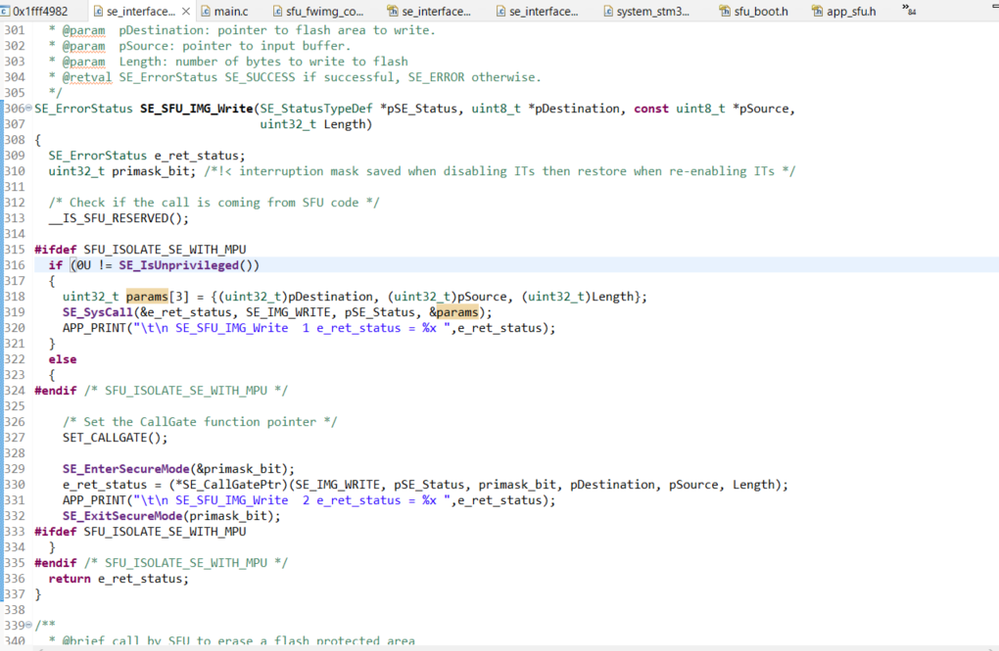999x651 pixels.
Task: Click __IS_SFU_RESERVED(); on line 313
Action: pyautogui.click(x=119, y=218)
